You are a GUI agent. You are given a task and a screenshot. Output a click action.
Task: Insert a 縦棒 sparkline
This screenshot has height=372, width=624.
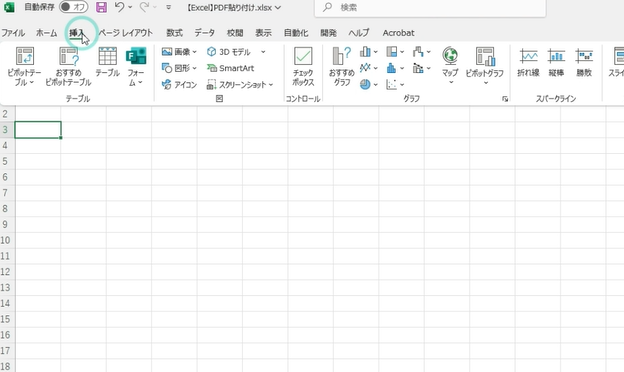[556, 62]
